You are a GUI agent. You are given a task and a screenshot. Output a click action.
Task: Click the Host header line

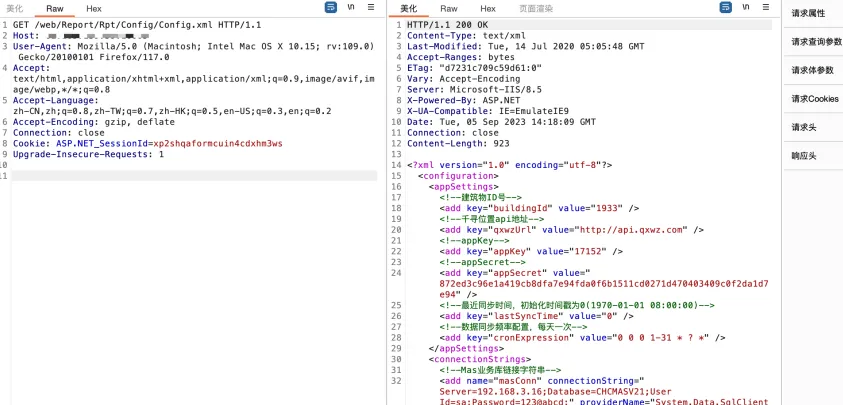click(x=81, y=35)
